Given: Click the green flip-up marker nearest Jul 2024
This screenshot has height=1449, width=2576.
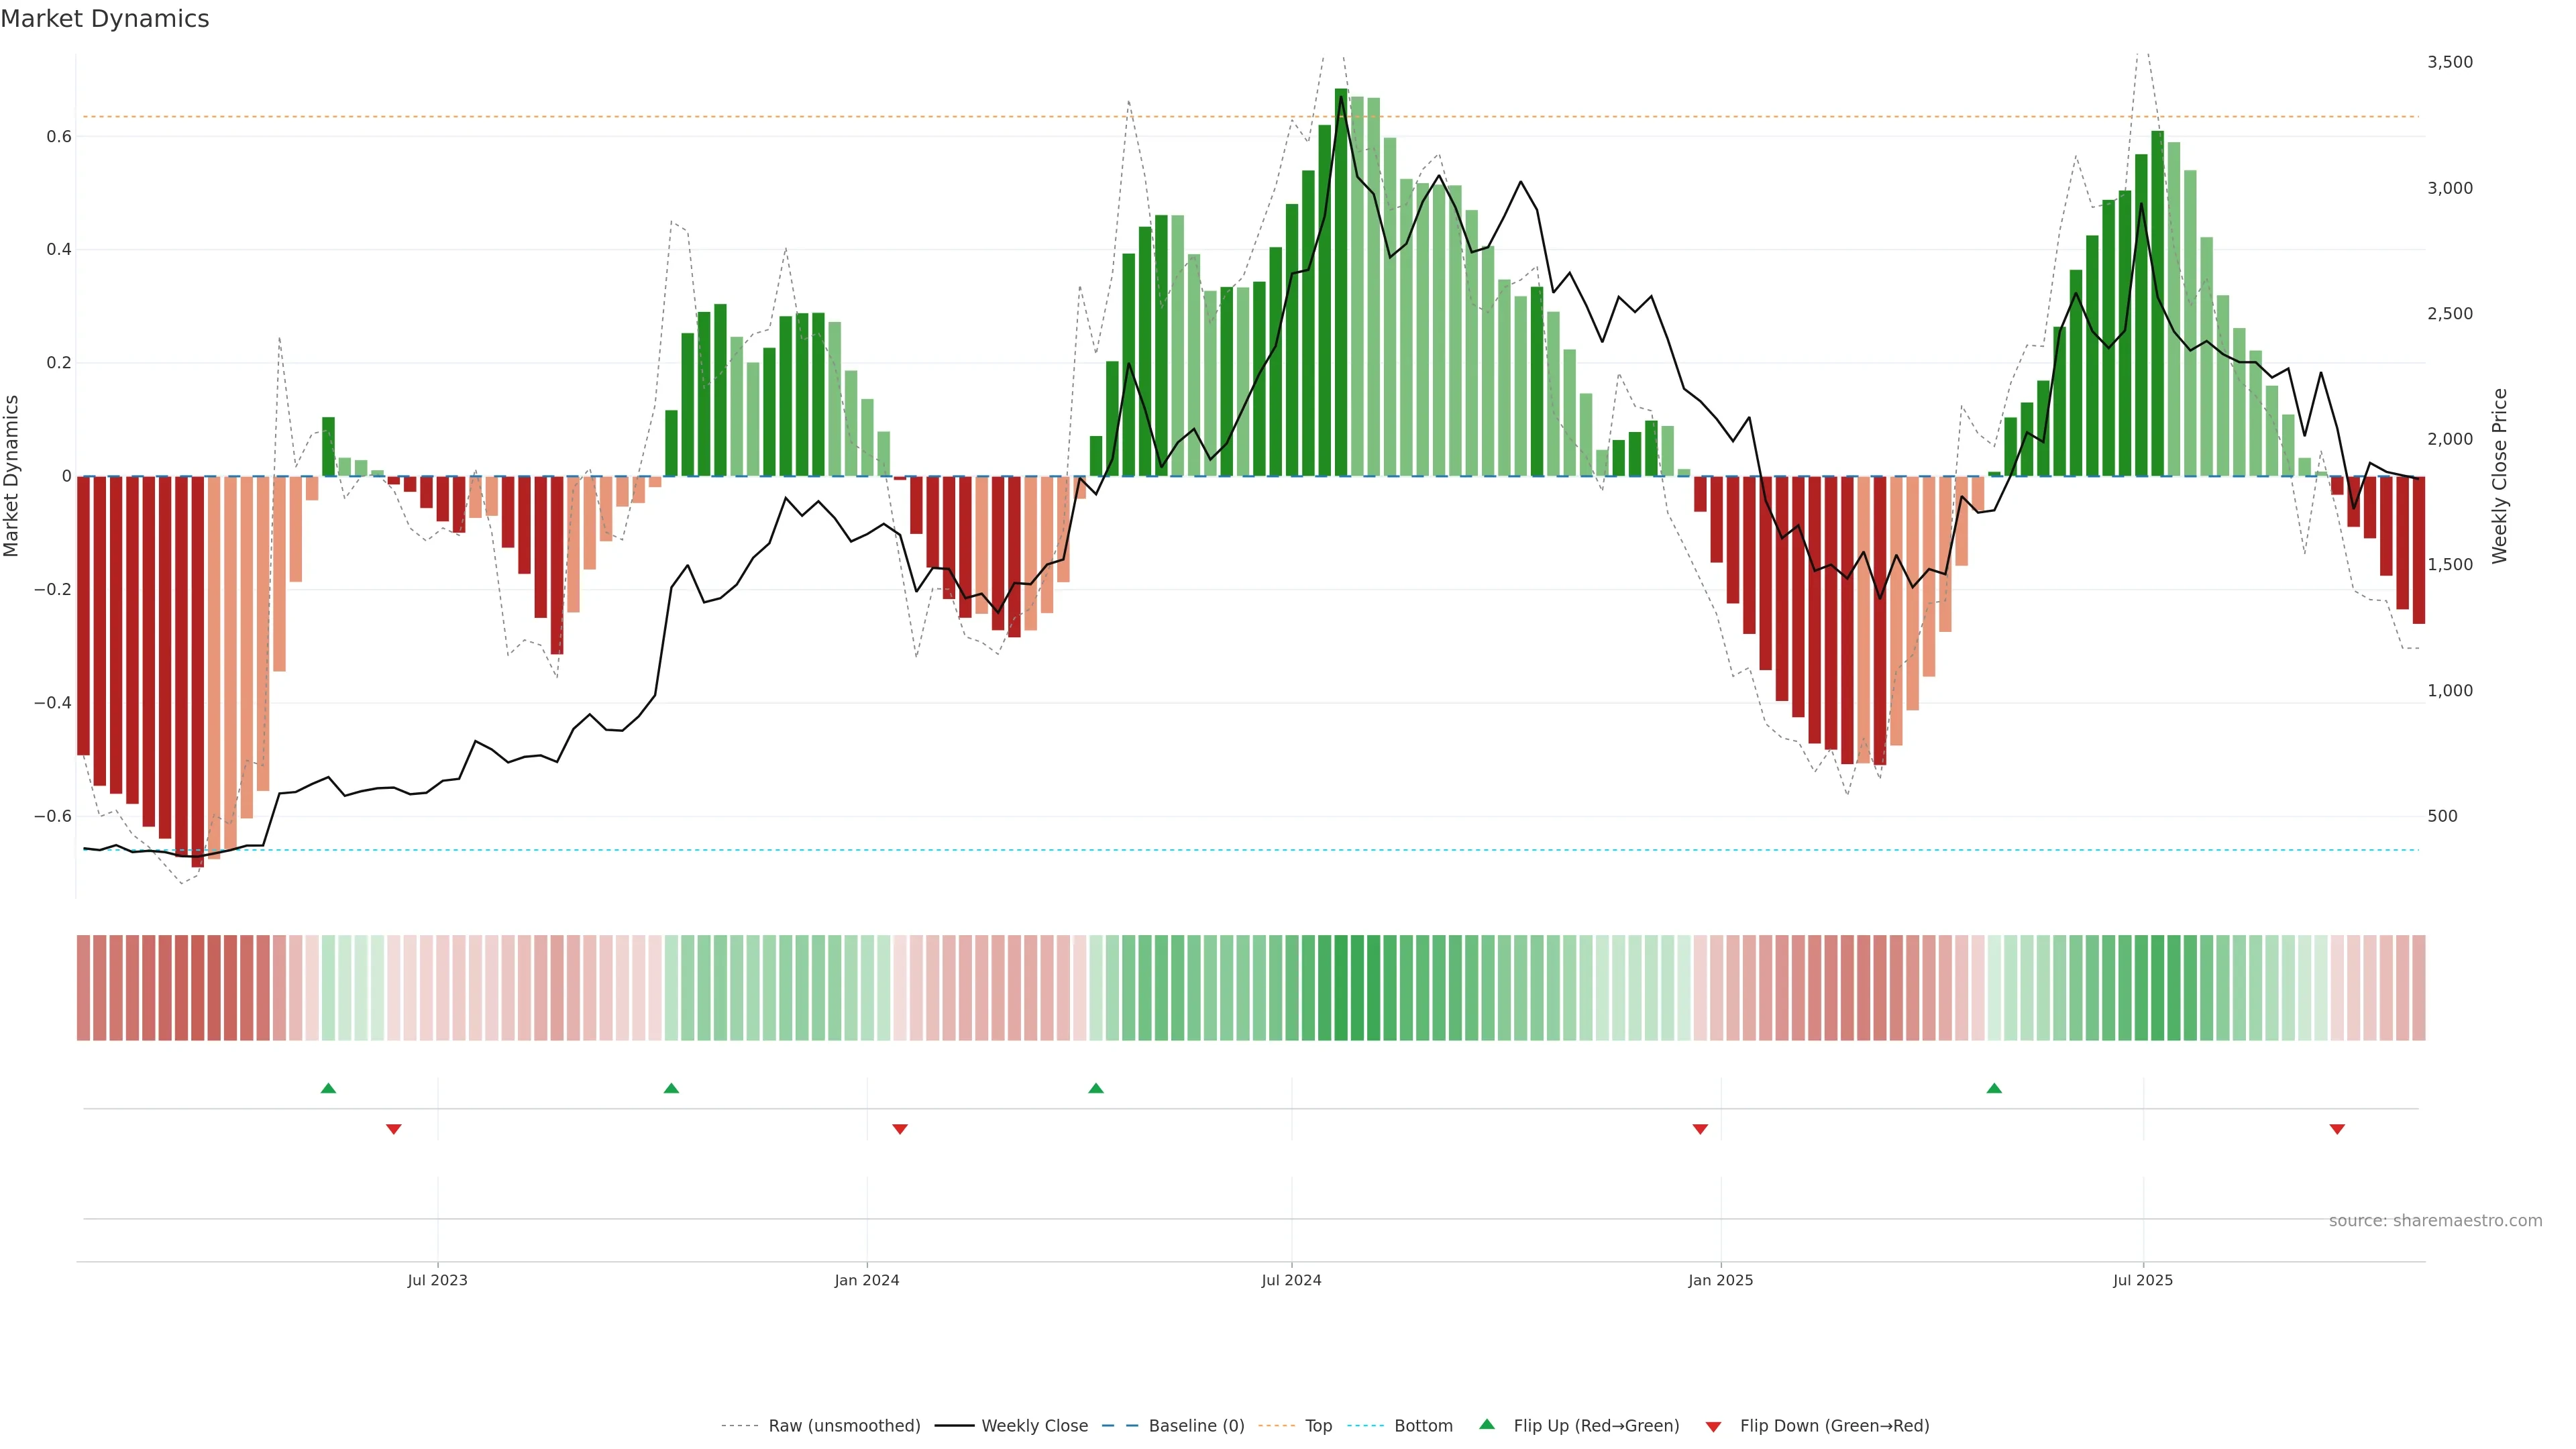Looking at the screenshot, I should point(1096,1088).
